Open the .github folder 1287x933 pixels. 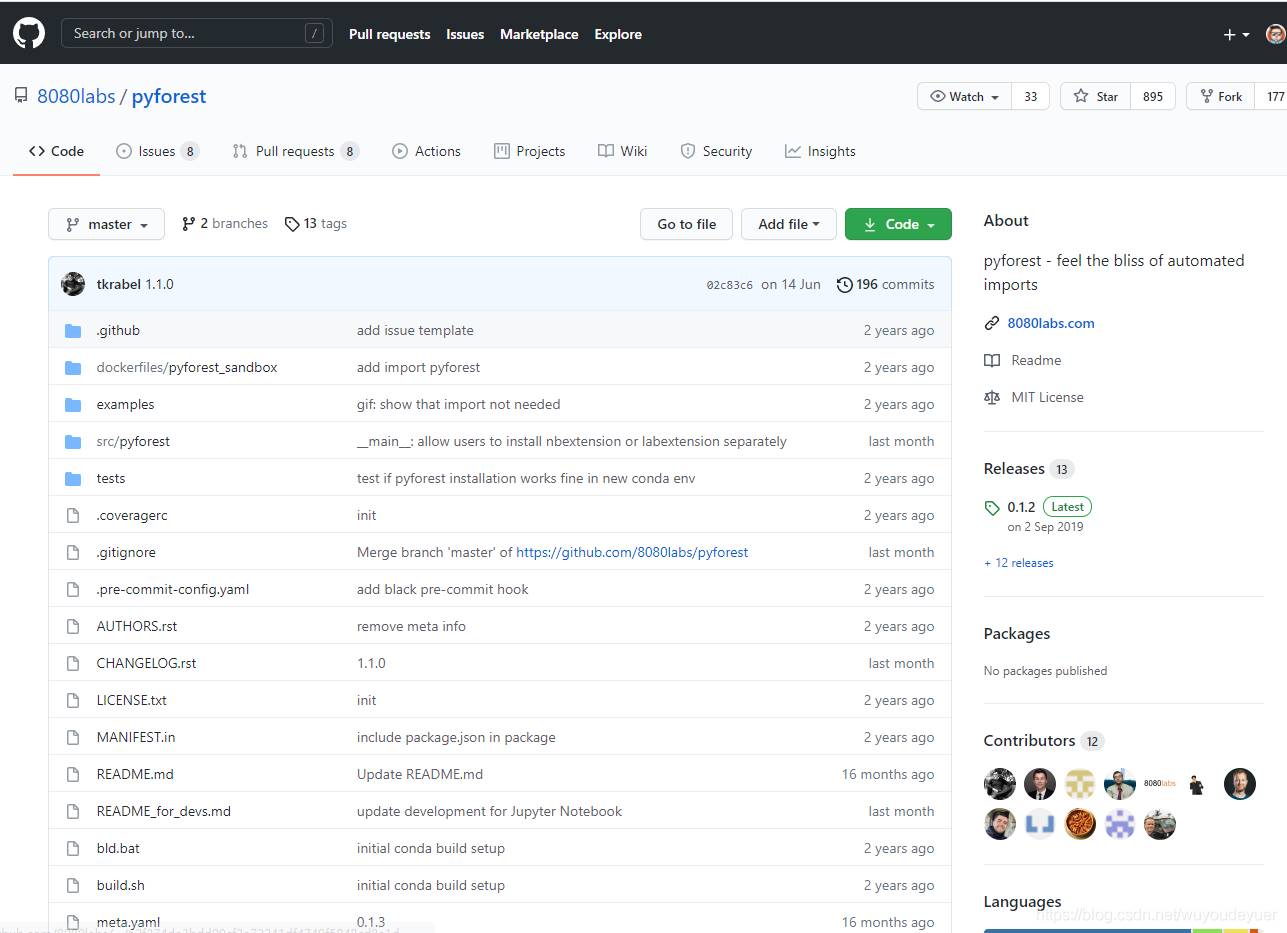(118, 330)
